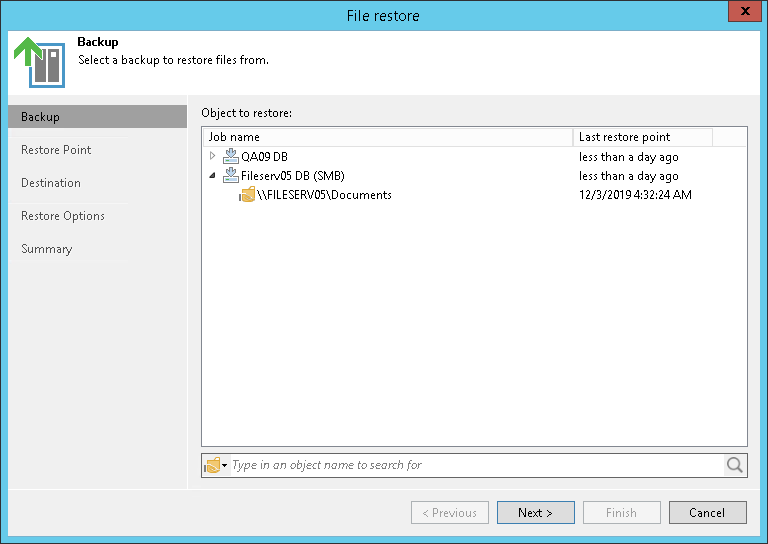Click QA09 DB's "less than a day ago" cell

click(628, 157)
